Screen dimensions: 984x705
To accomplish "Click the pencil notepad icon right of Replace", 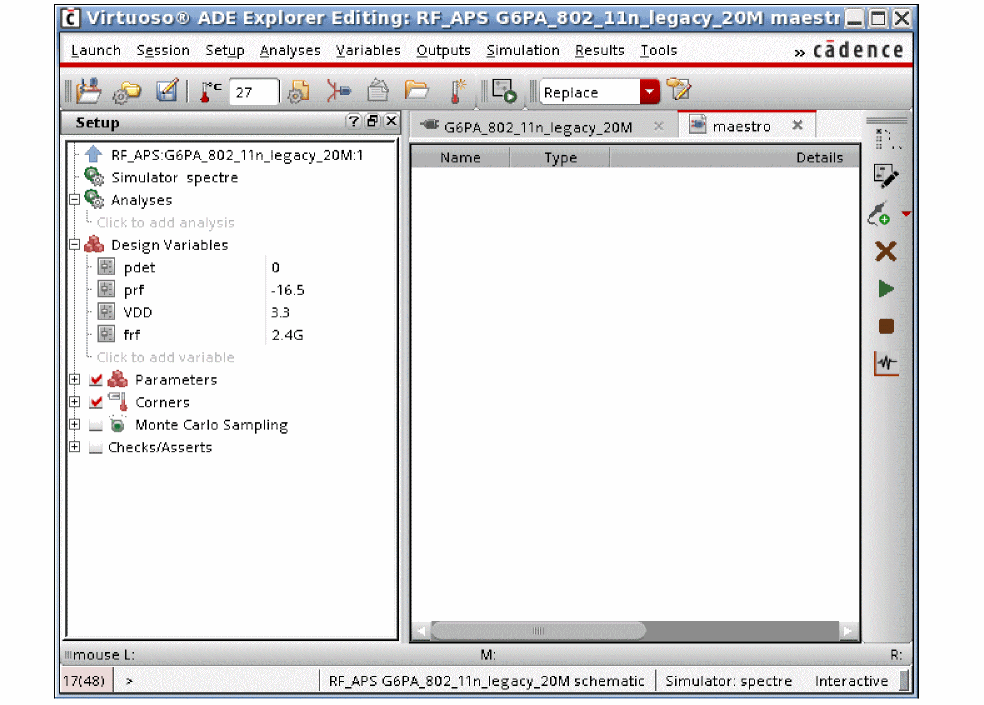I will [x=678, y=90].
